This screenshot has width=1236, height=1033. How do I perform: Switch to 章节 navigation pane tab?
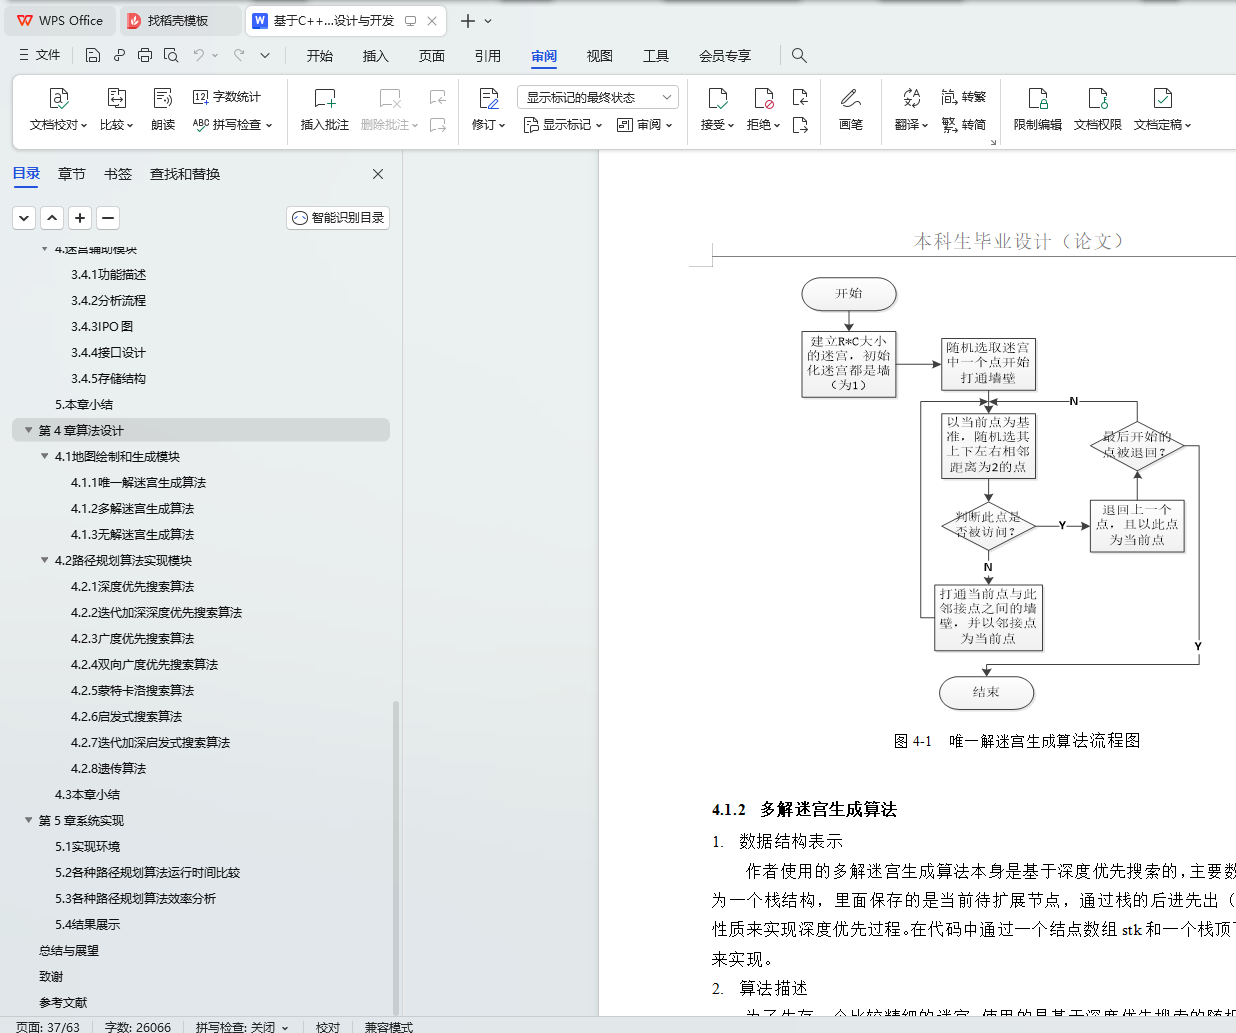click(72, 174)
